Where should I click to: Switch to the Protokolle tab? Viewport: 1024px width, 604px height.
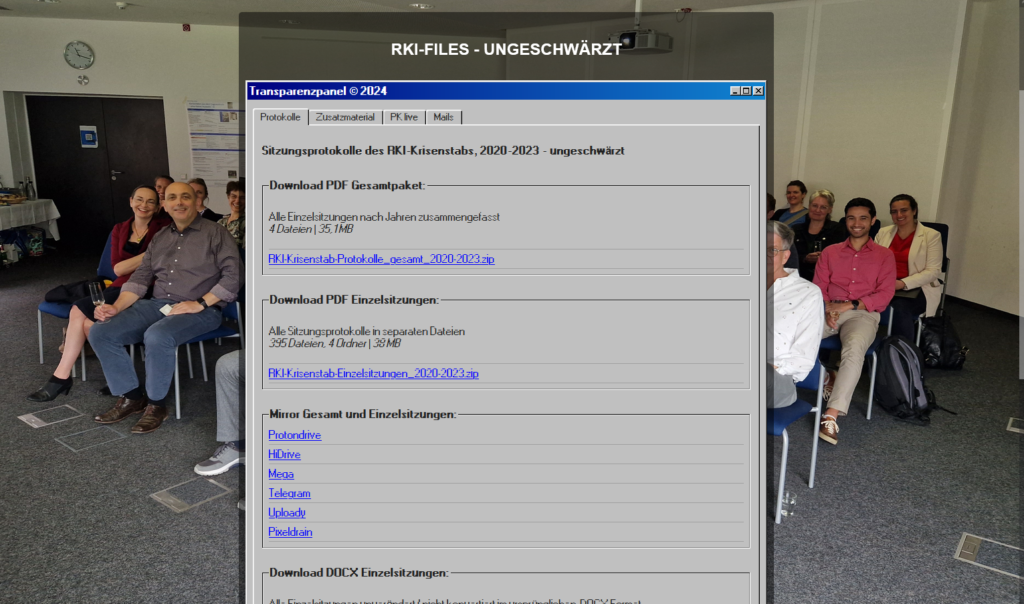[x=280, y=117]
